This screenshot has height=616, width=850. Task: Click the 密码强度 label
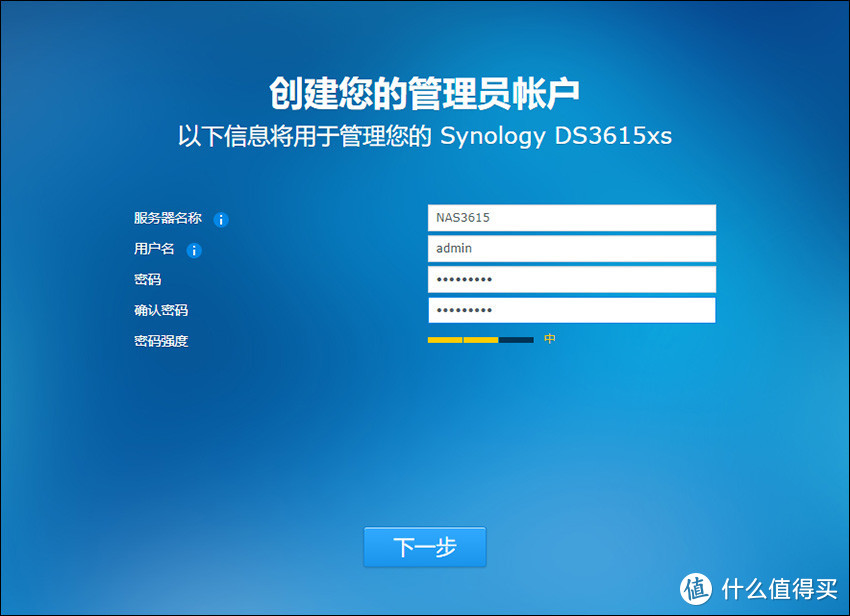click(161, 341)
